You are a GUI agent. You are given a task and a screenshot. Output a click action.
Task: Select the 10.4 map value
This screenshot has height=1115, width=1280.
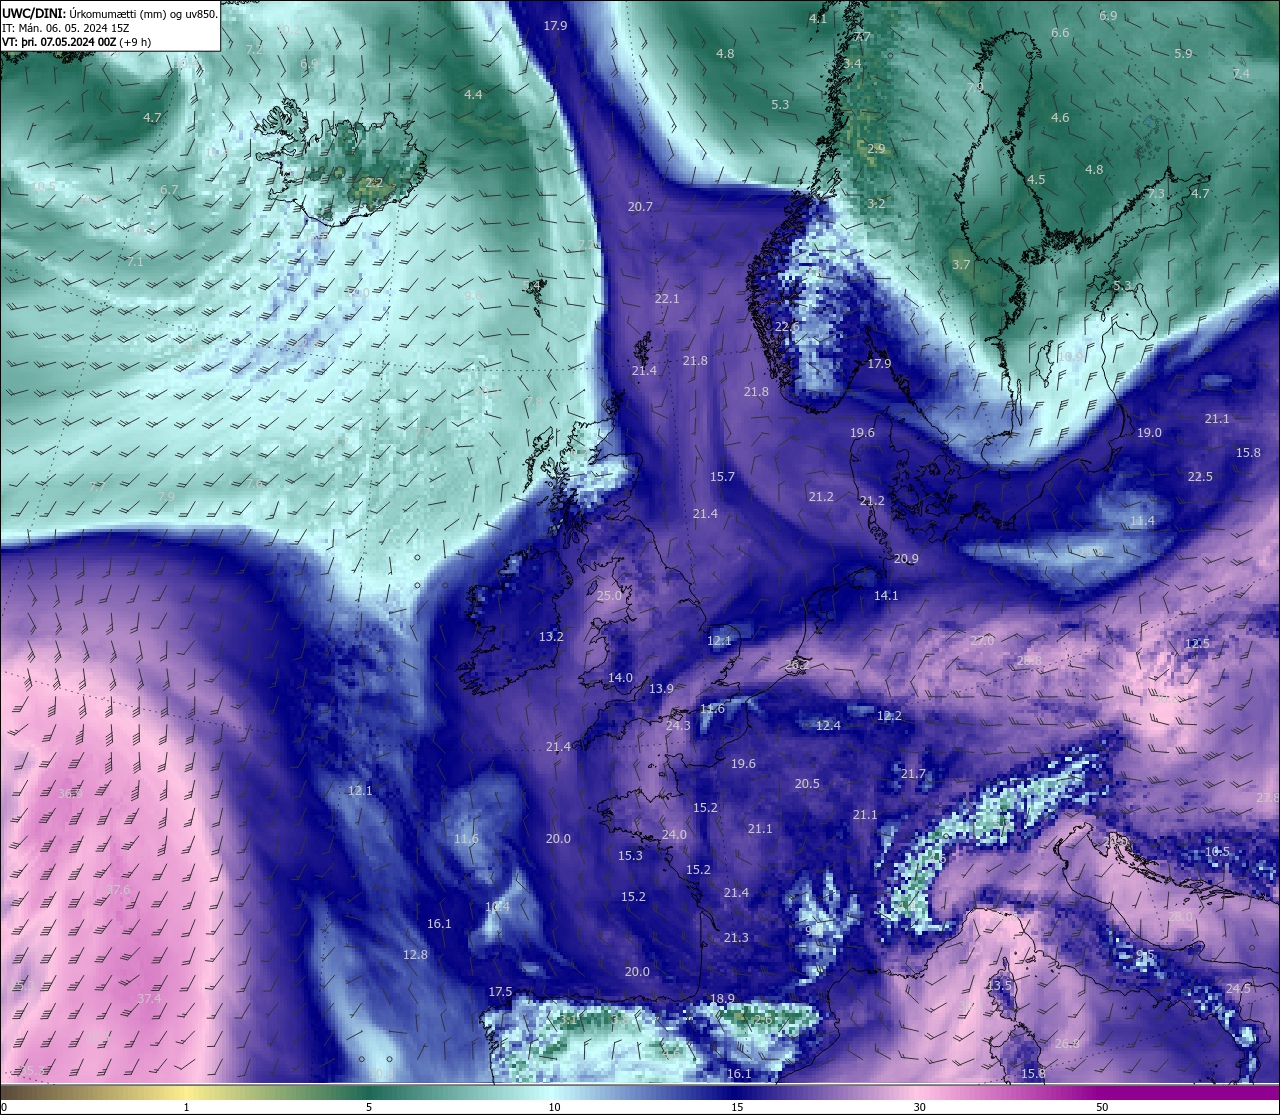click(497, 907)
